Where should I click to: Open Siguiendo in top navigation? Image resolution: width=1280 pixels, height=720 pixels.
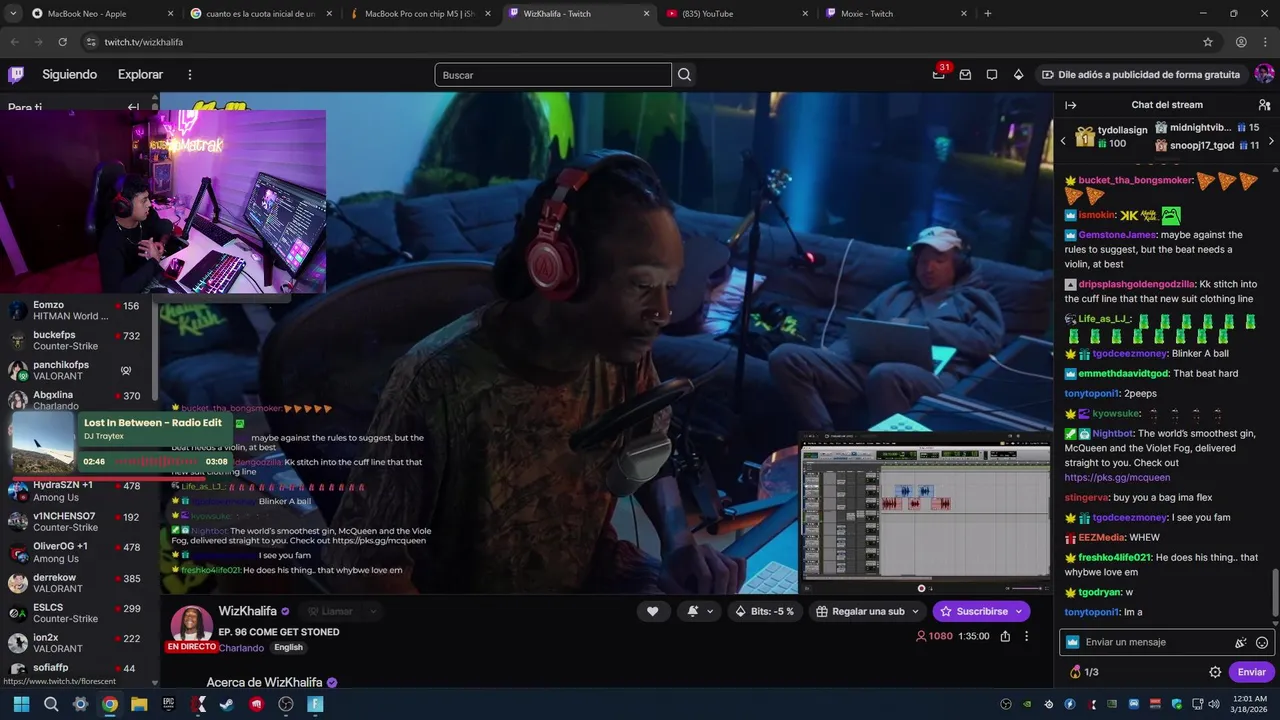[x=69, y=75]
